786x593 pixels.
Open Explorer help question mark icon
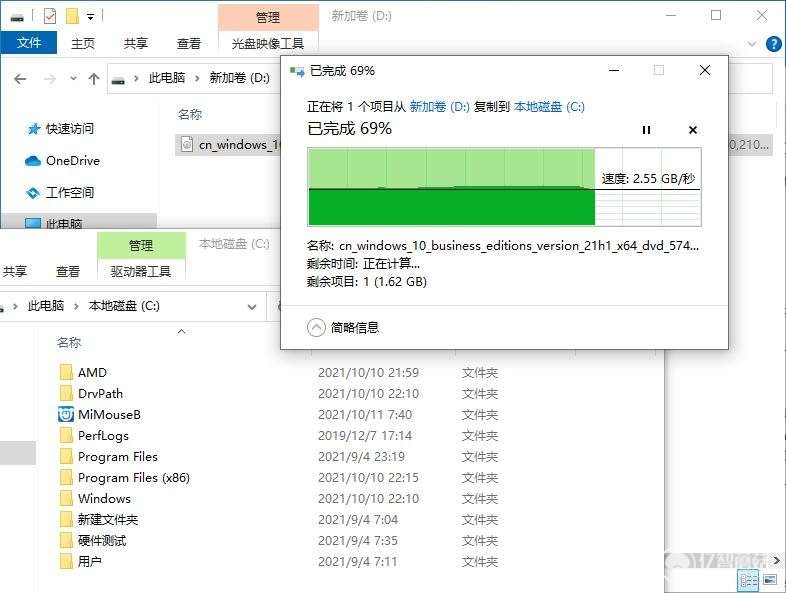tap(773, 44)
